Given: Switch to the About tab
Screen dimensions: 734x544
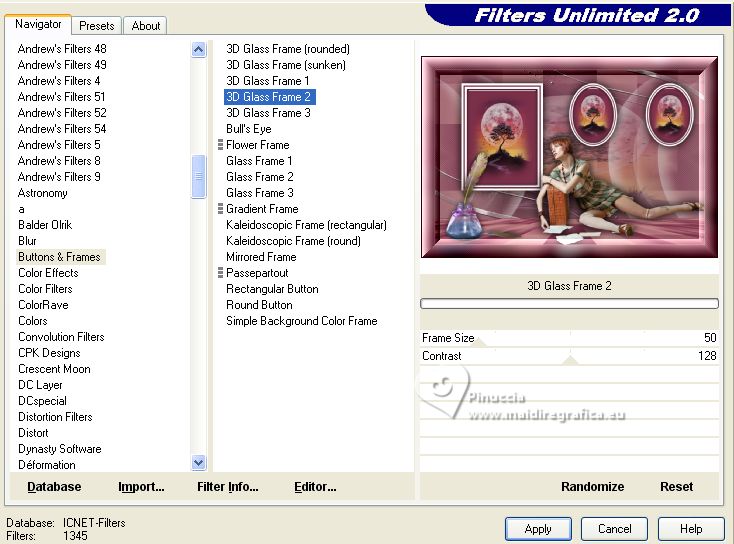Looking at the screenshot, I should 146,26.
